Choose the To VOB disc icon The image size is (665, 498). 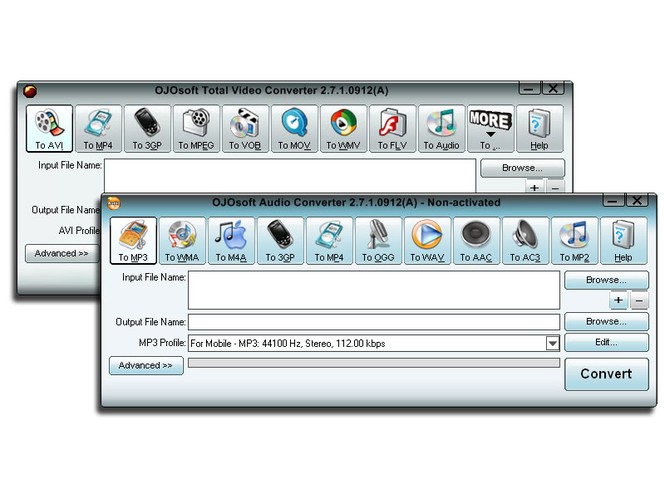pyautogui.click(x=245, y=129)
